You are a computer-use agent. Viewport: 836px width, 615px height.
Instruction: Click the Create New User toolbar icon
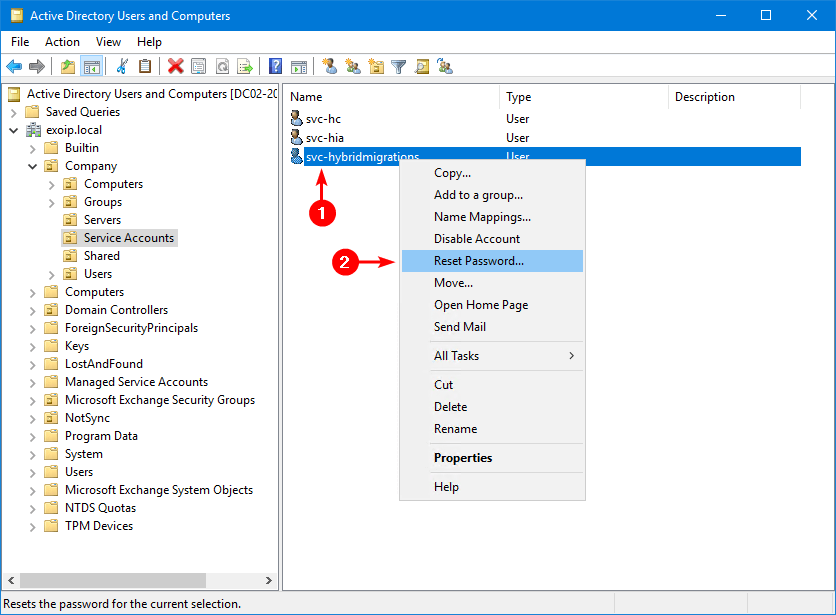329,67
